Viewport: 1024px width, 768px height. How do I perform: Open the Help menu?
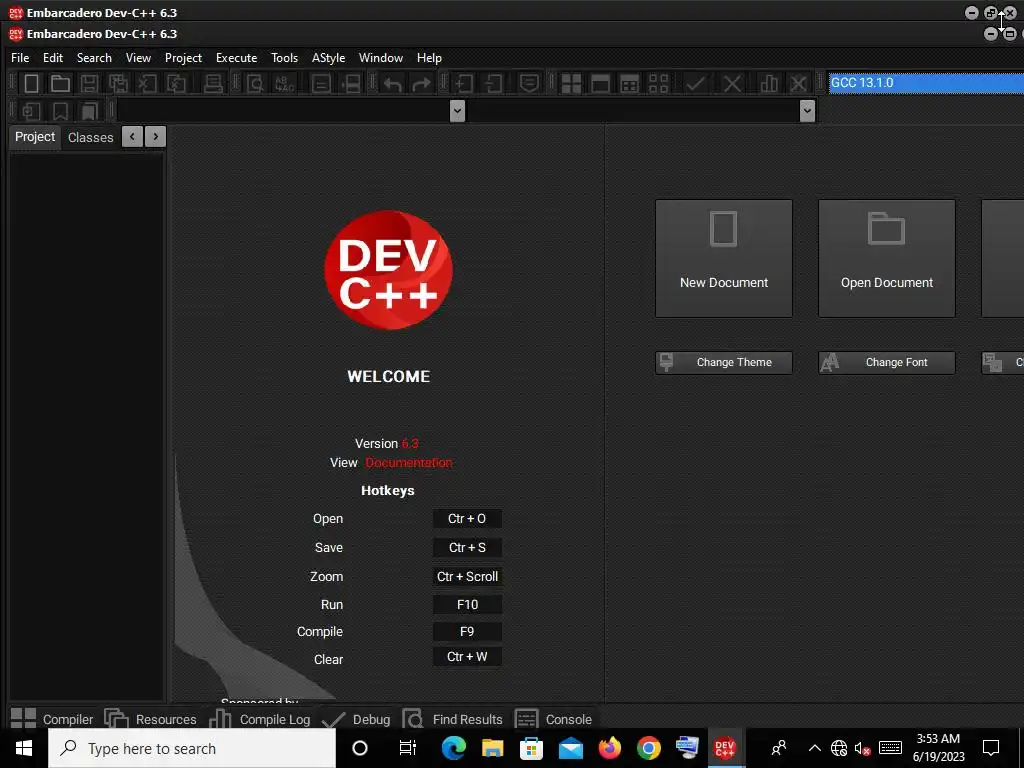click(x=429, y=57)
